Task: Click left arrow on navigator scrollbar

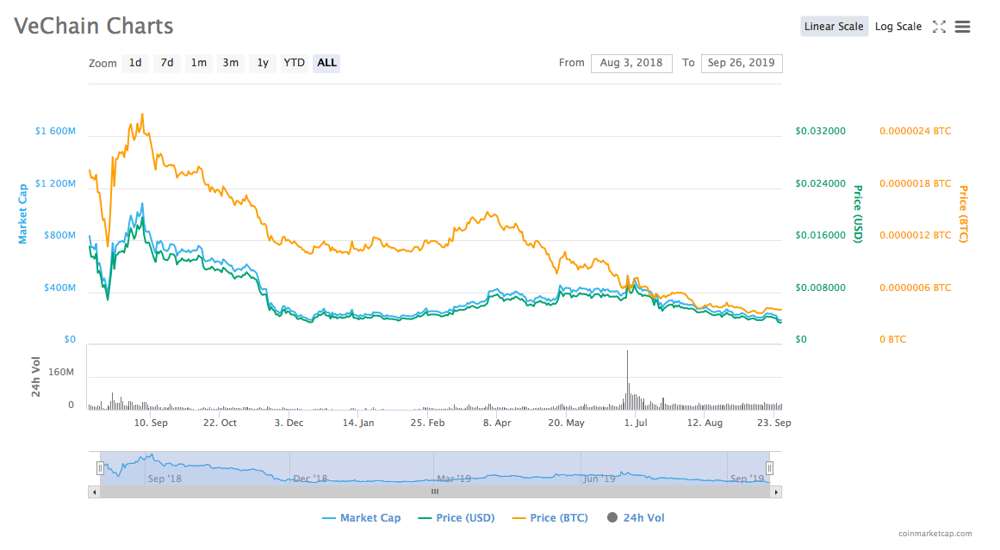Action: [x=94, y=492]
